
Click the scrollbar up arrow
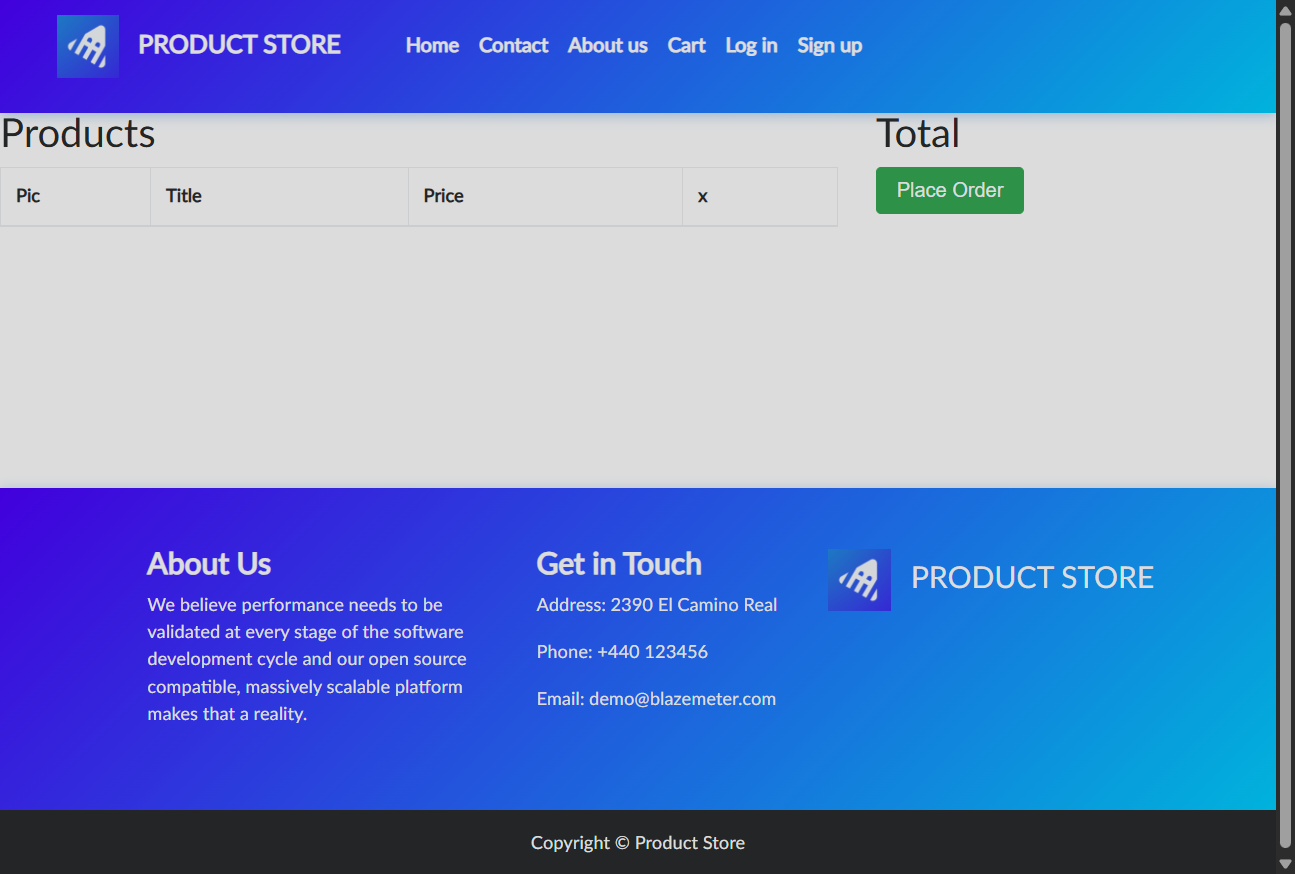coord(1285,9)
